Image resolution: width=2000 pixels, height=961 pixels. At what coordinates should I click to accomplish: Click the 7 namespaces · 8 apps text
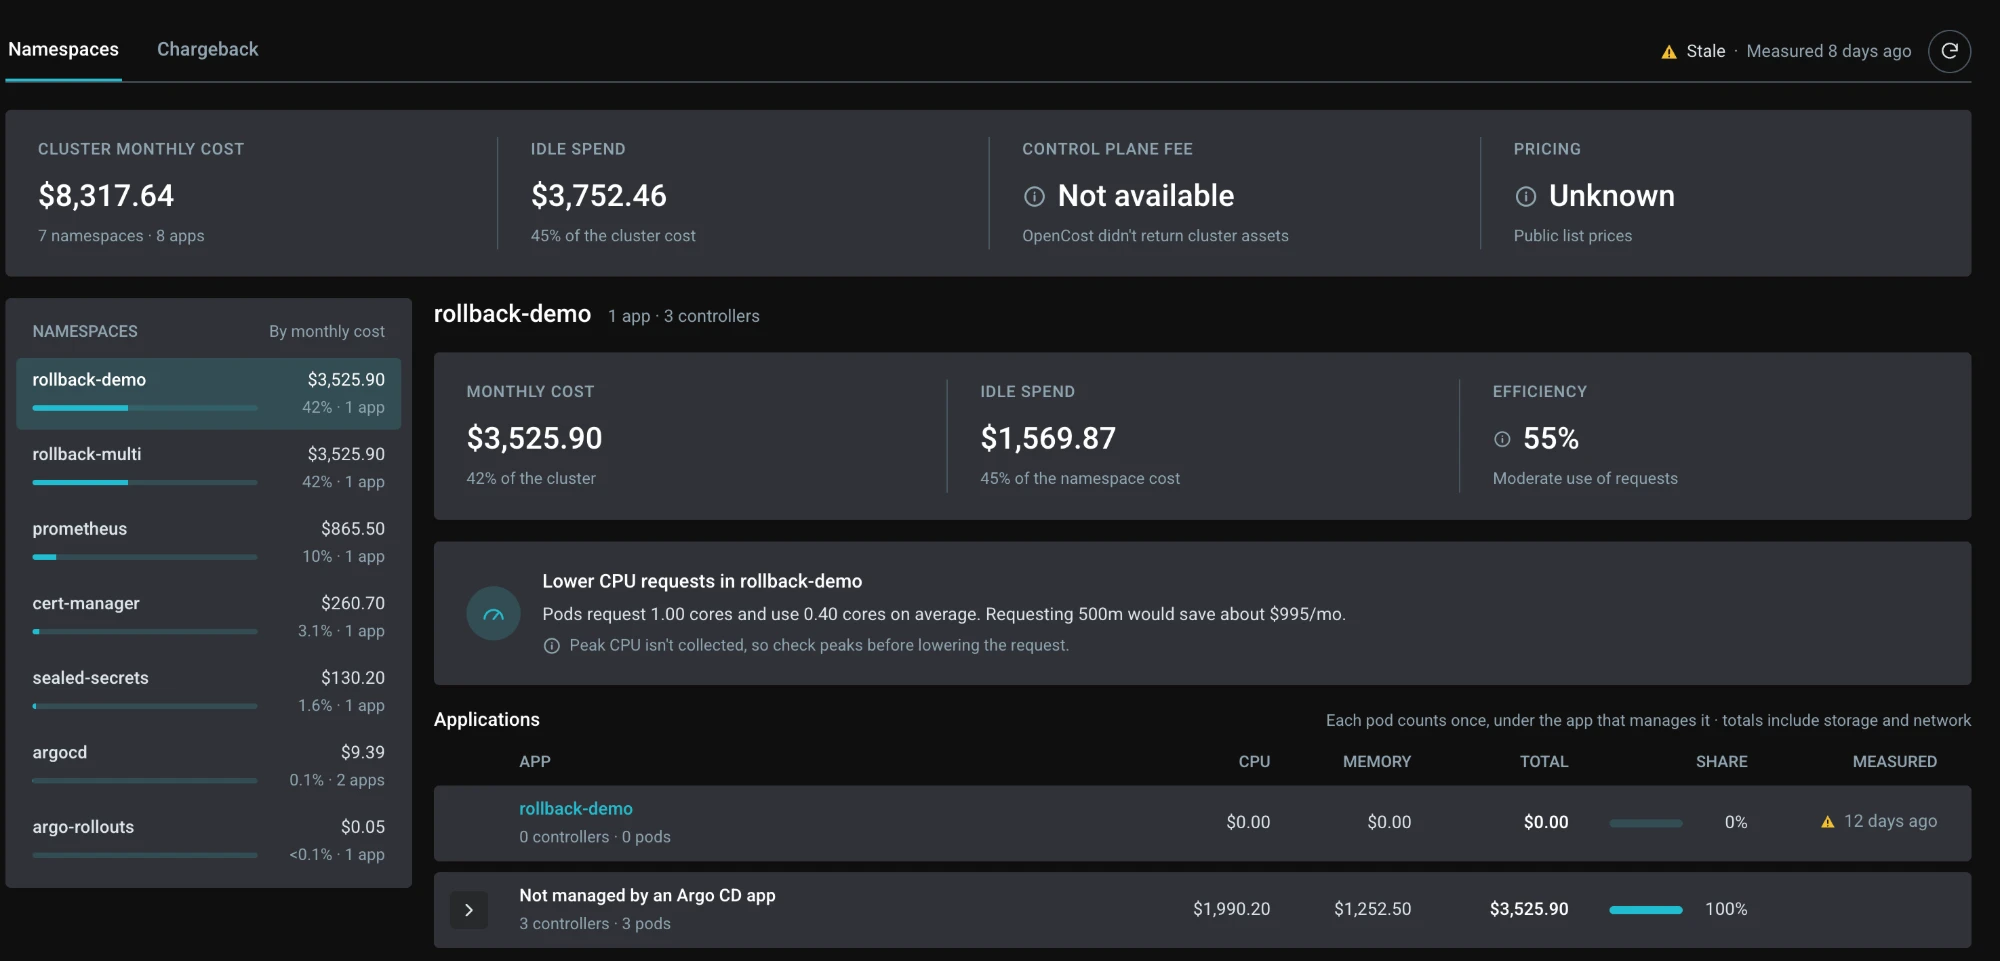121,236
